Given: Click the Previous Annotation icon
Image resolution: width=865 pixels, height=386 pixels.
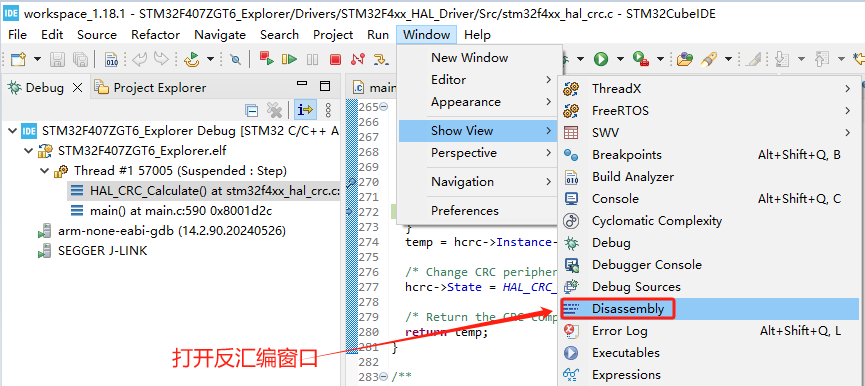Looking at the screenshot, I should tap(823, 59).
